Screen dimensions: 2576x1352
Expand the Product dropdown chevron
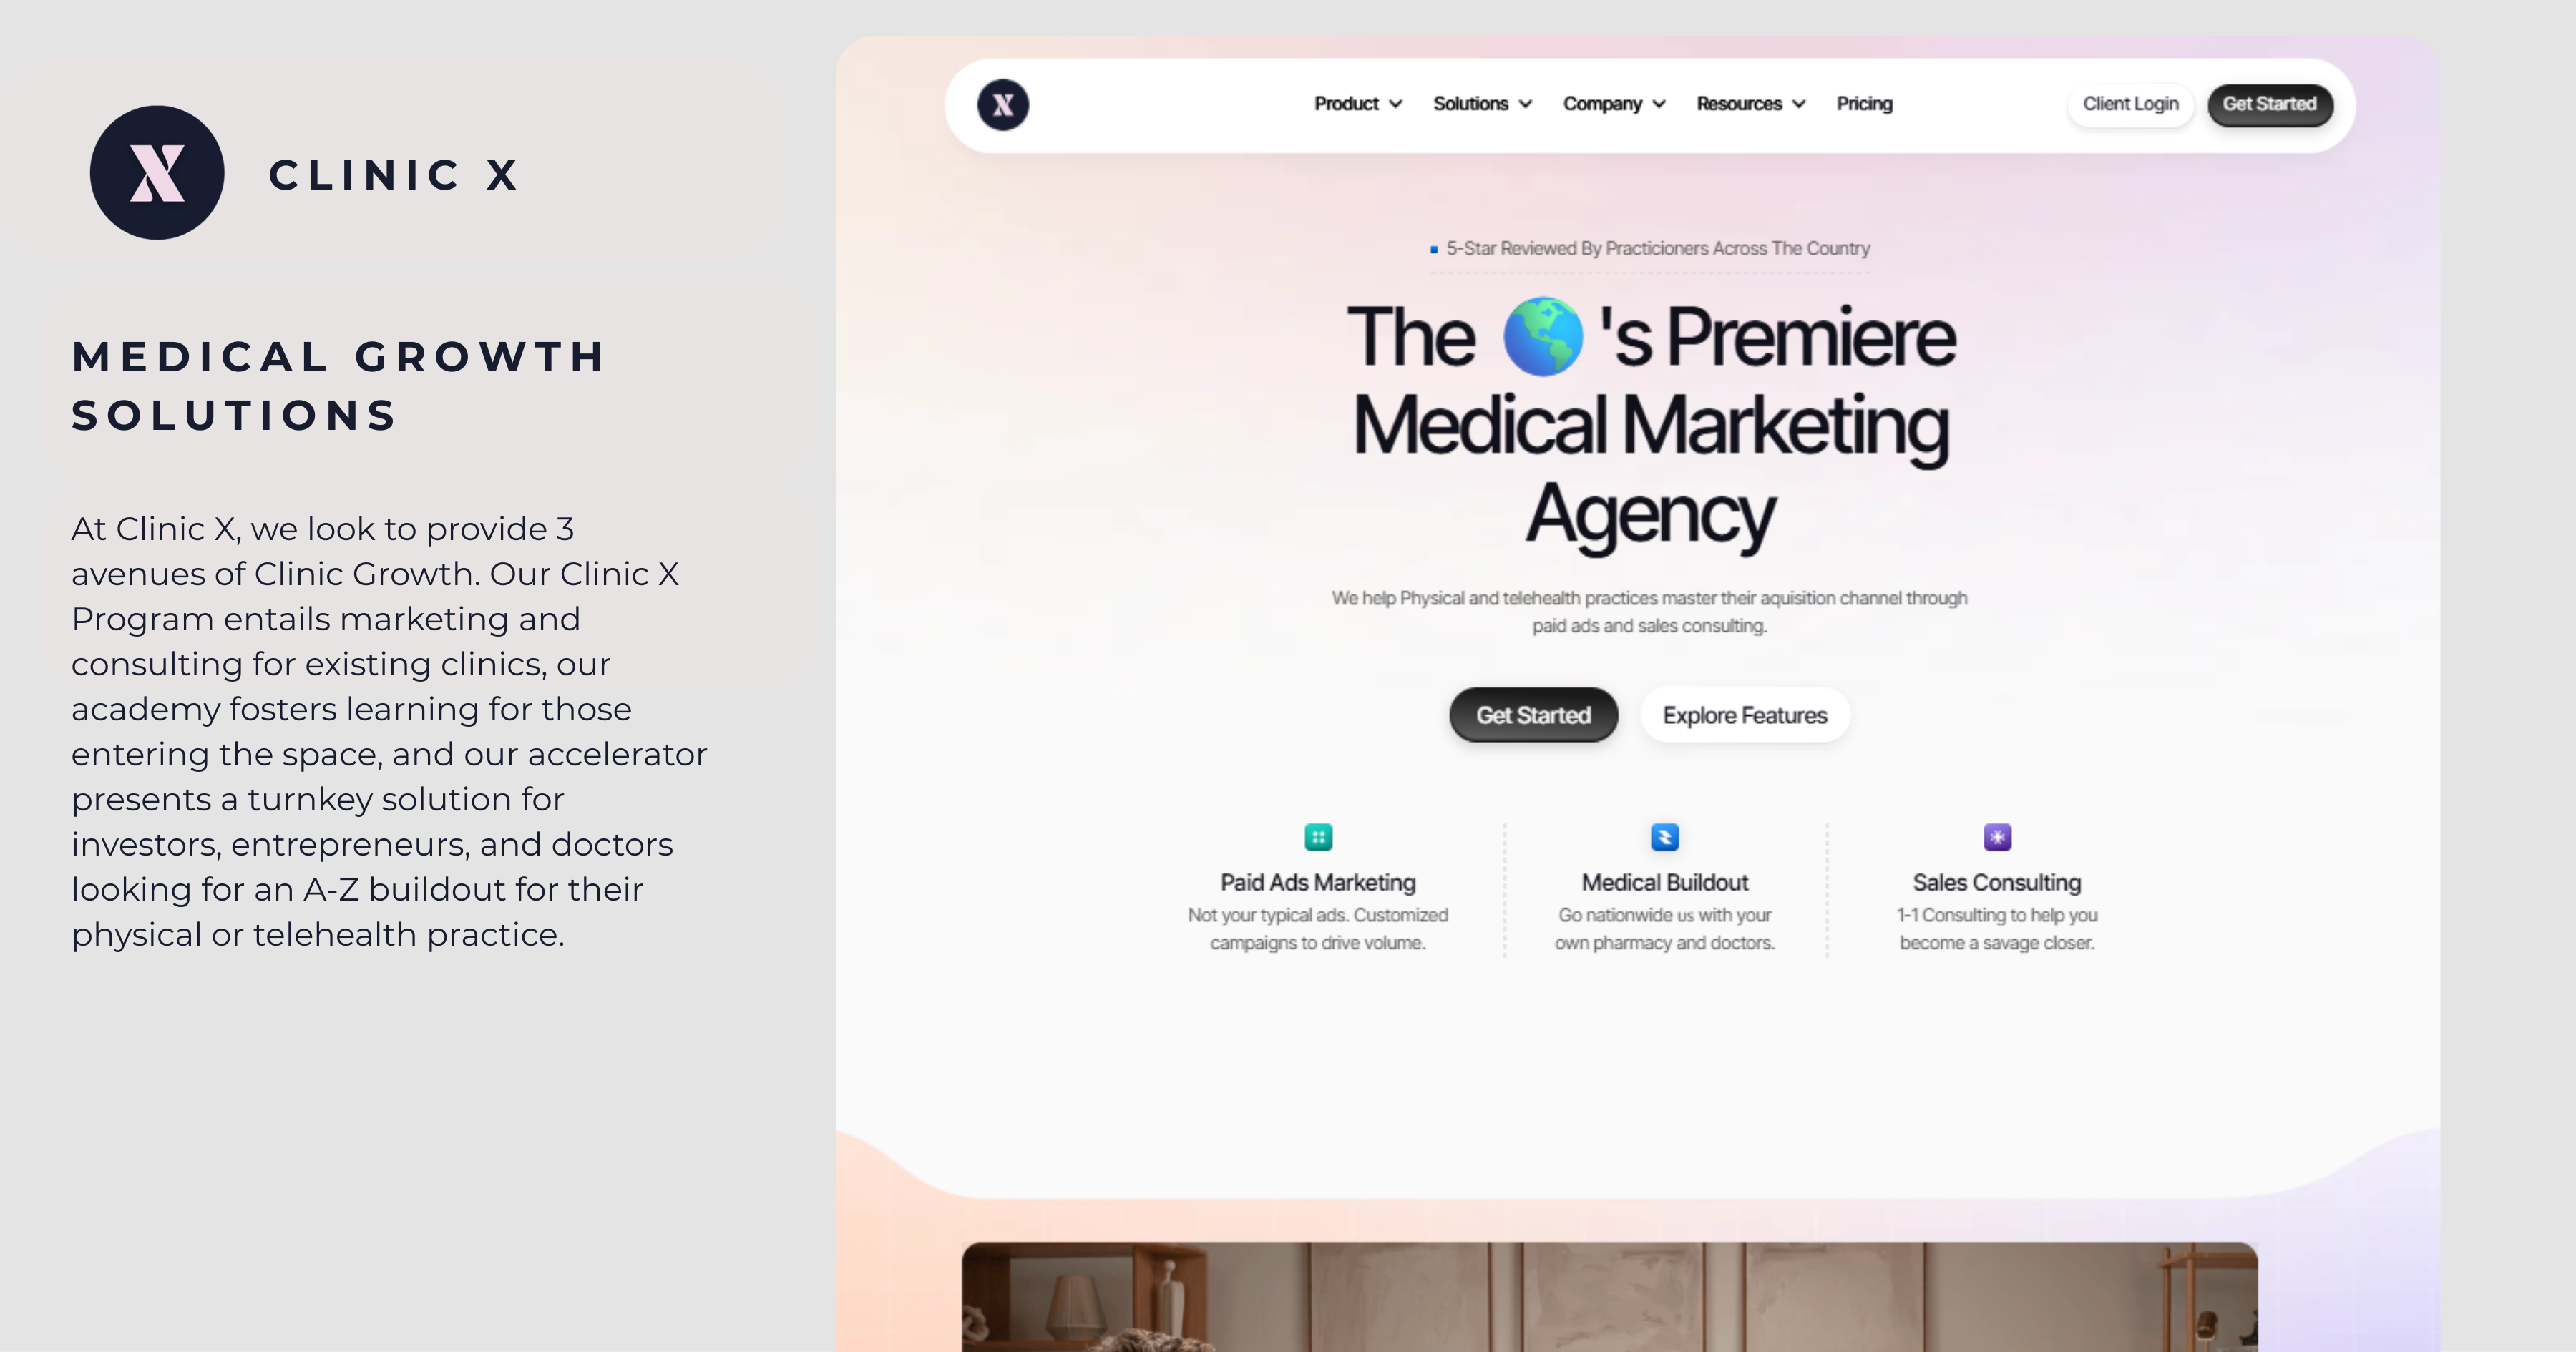[1395, 104]
